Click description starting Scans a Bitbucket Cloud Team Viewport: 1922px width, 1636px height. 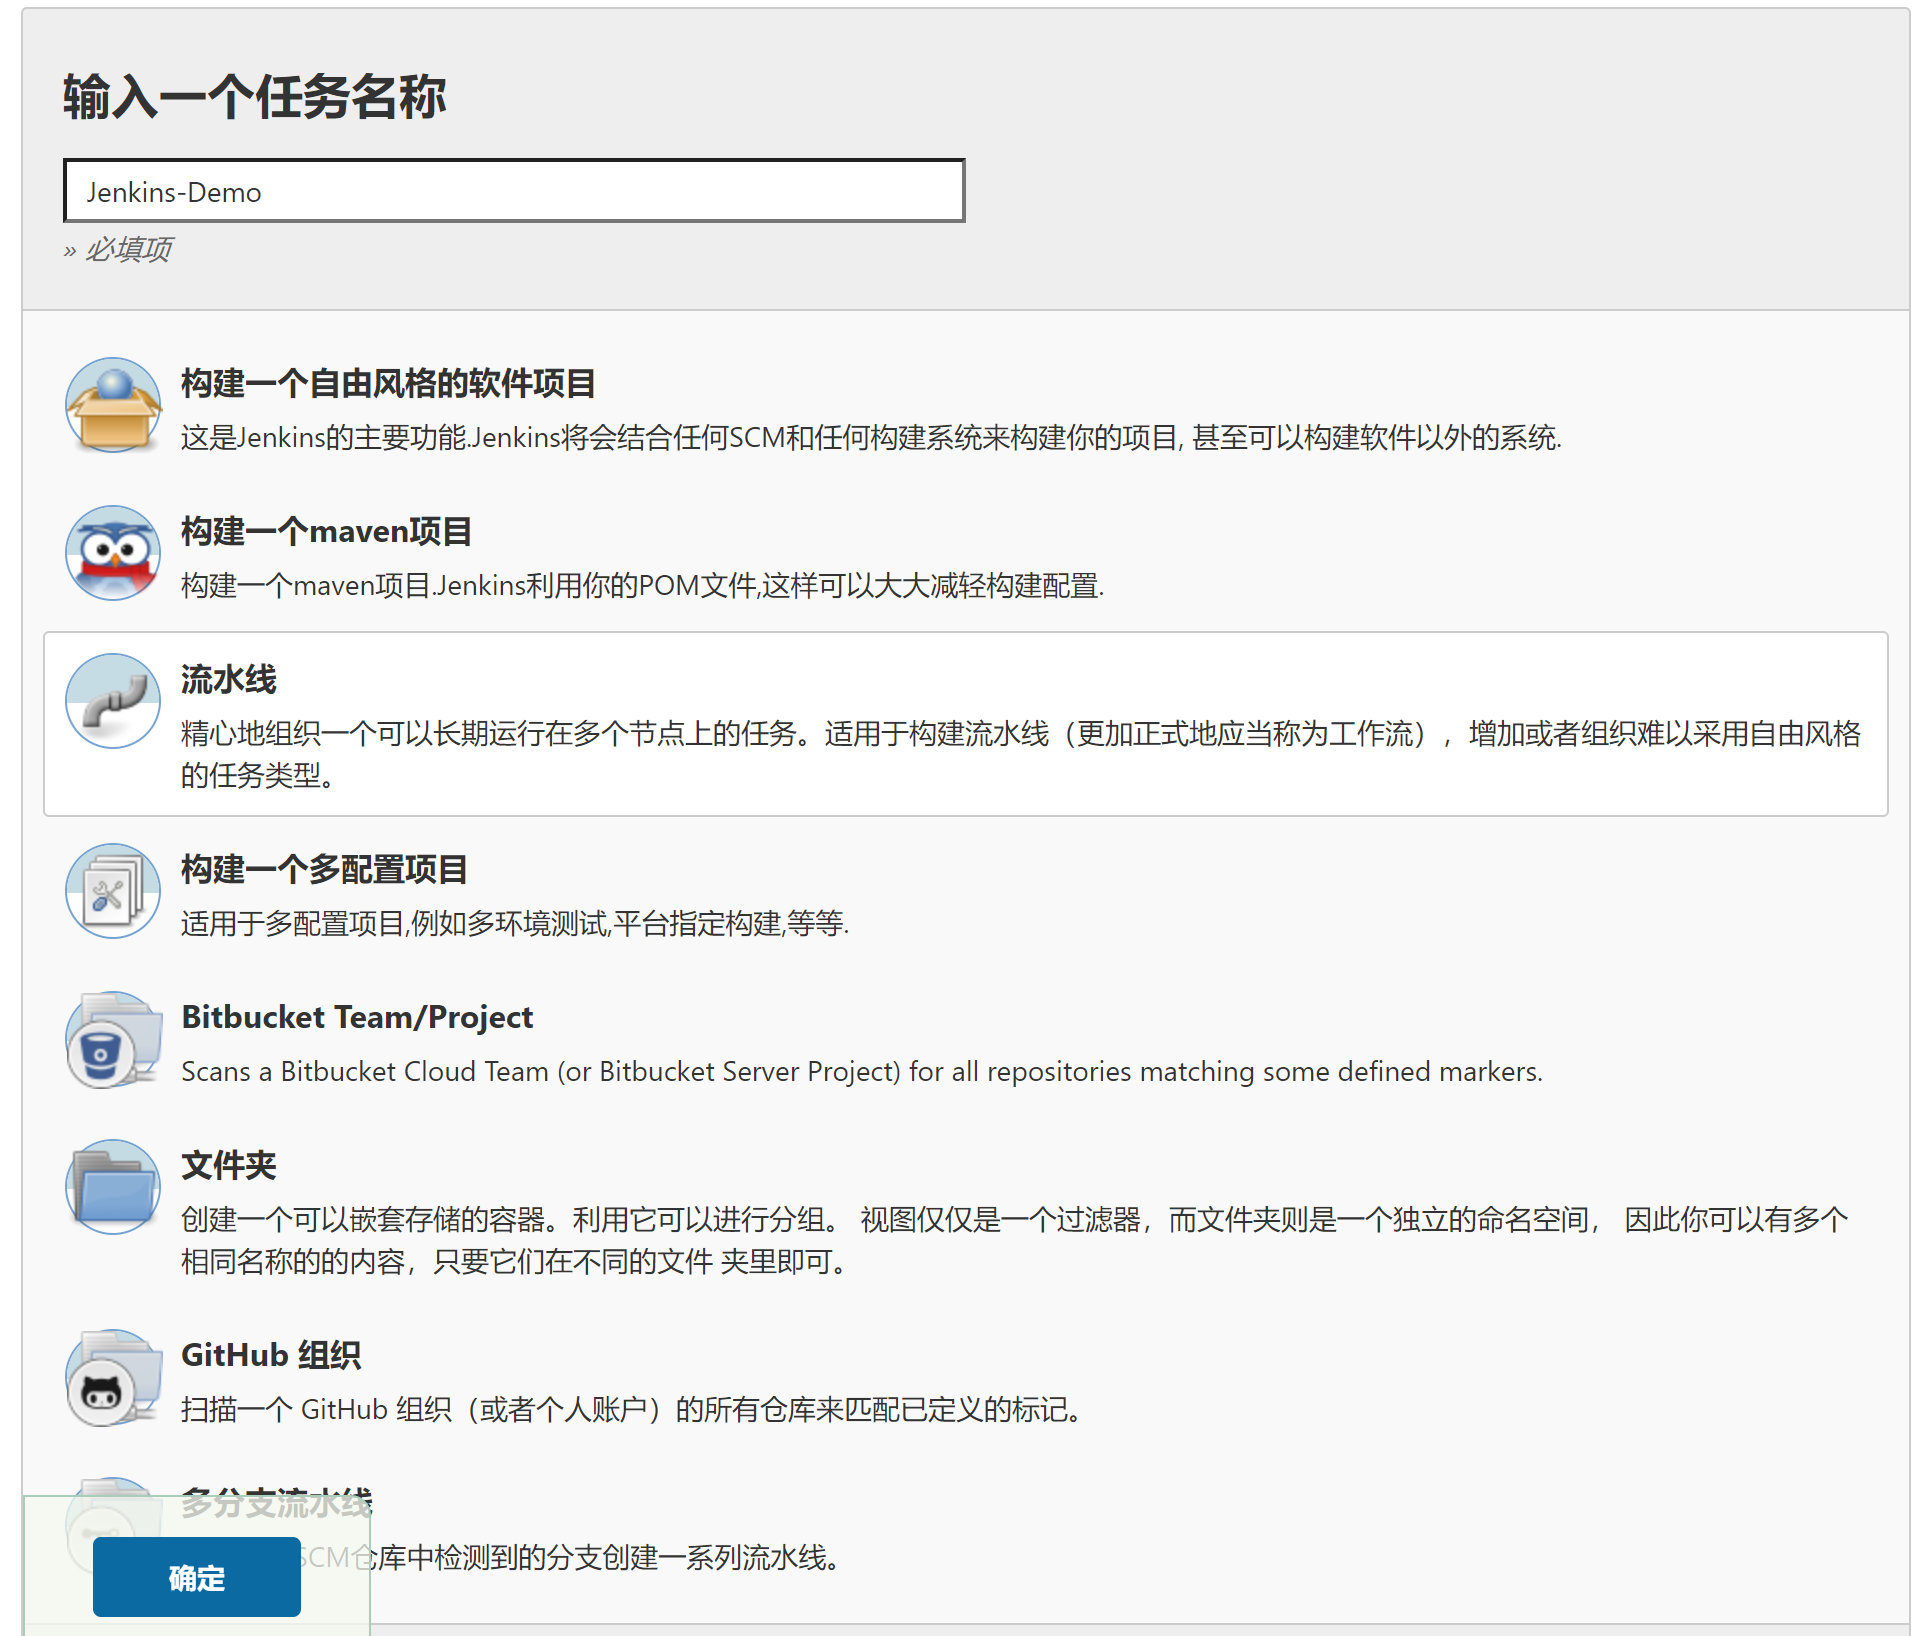click(x=862, y=1072)
